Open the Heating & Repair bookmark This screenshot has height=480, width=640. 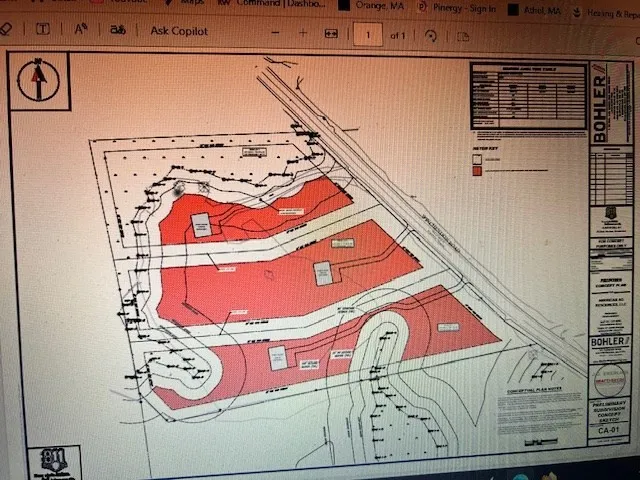[610, 11]
